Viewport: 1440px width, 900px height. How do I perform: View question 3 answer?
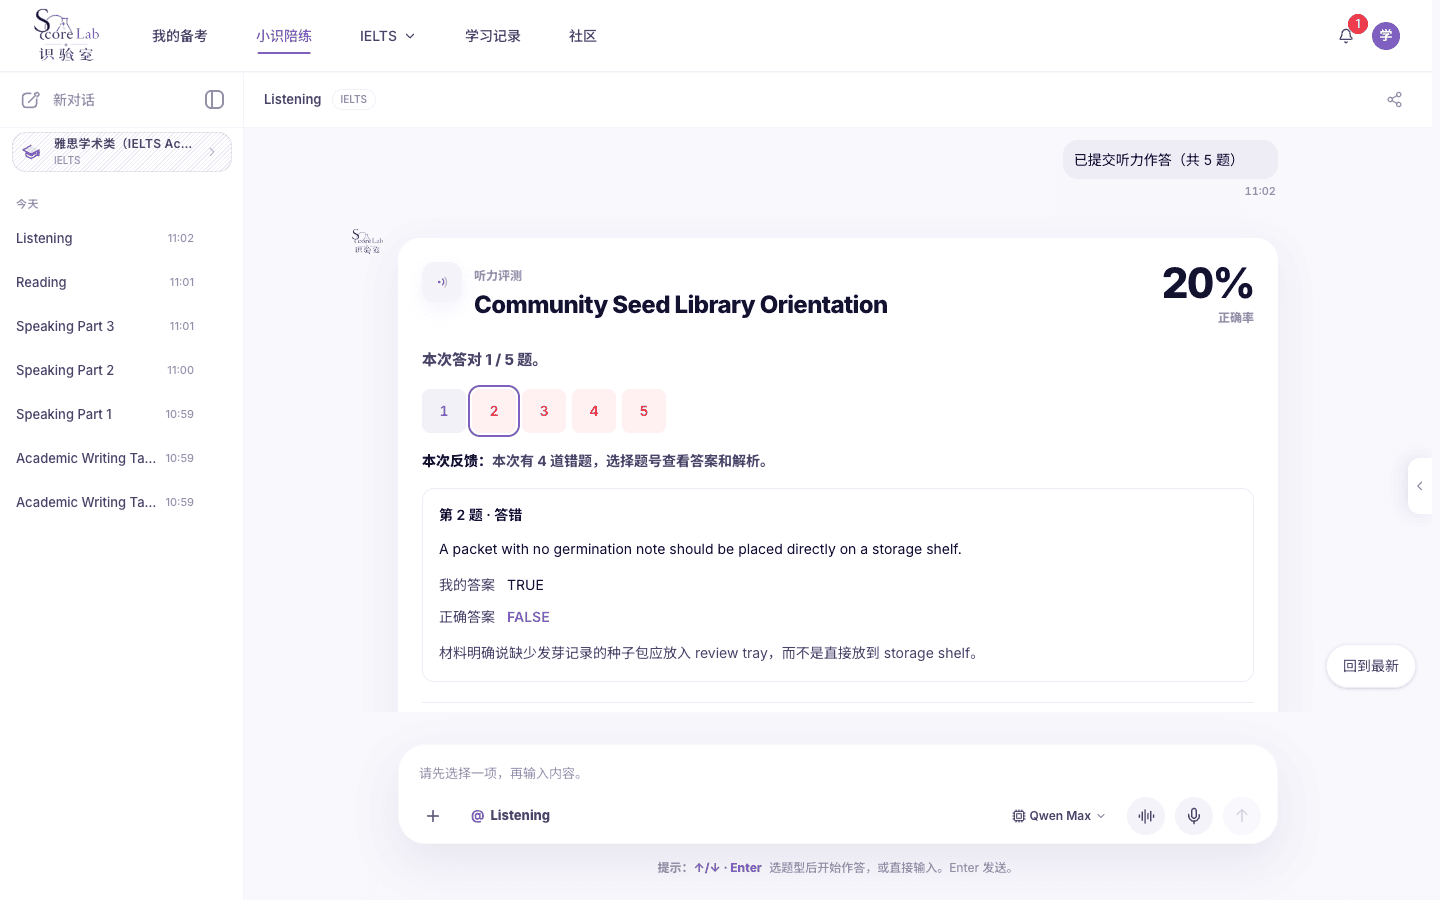(544, 411)
